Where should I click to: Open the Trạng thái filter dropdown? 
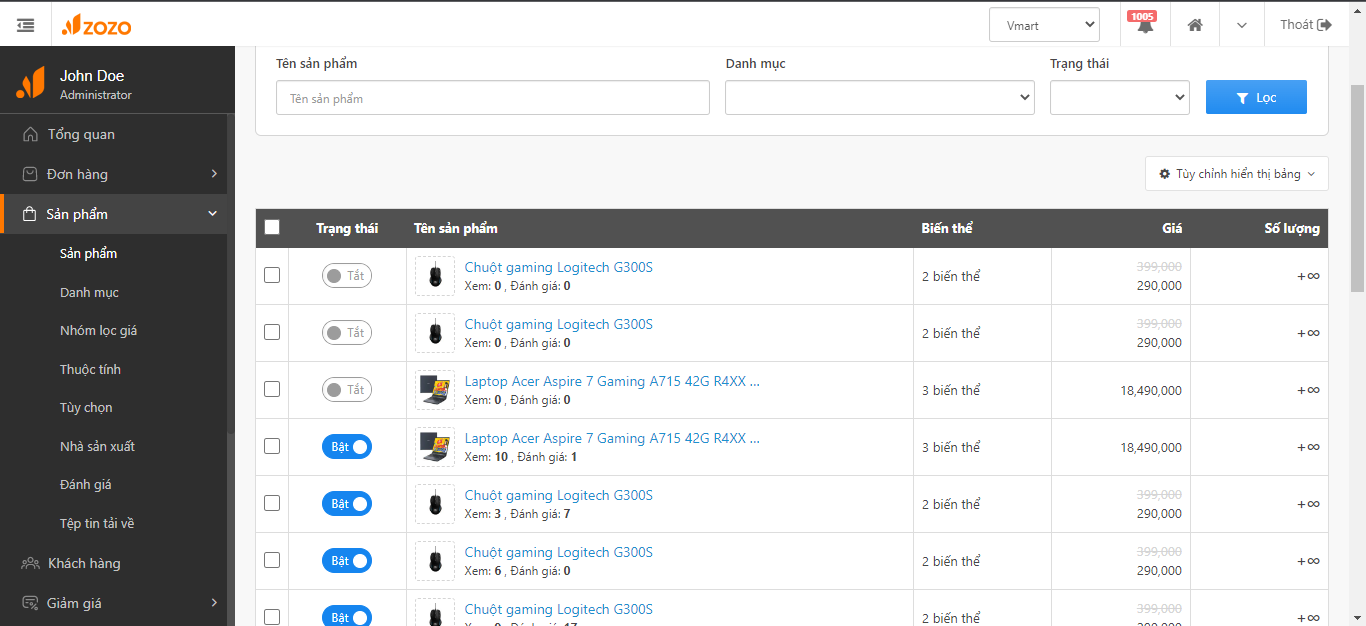click(1120, 97)
